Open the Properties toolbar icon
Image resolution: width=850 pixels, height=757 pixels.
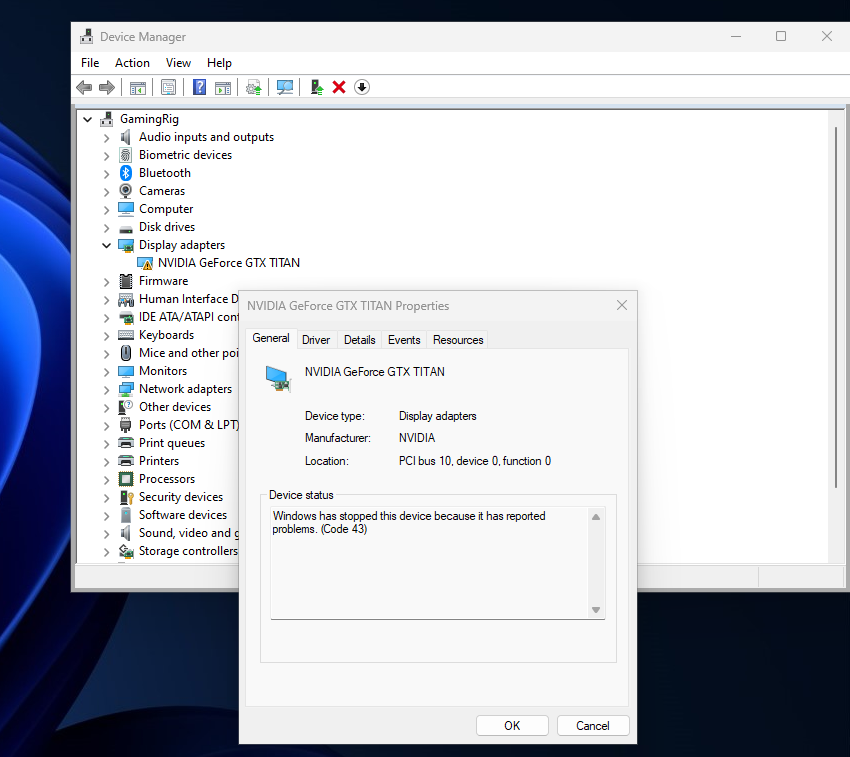tap(169, 87)
